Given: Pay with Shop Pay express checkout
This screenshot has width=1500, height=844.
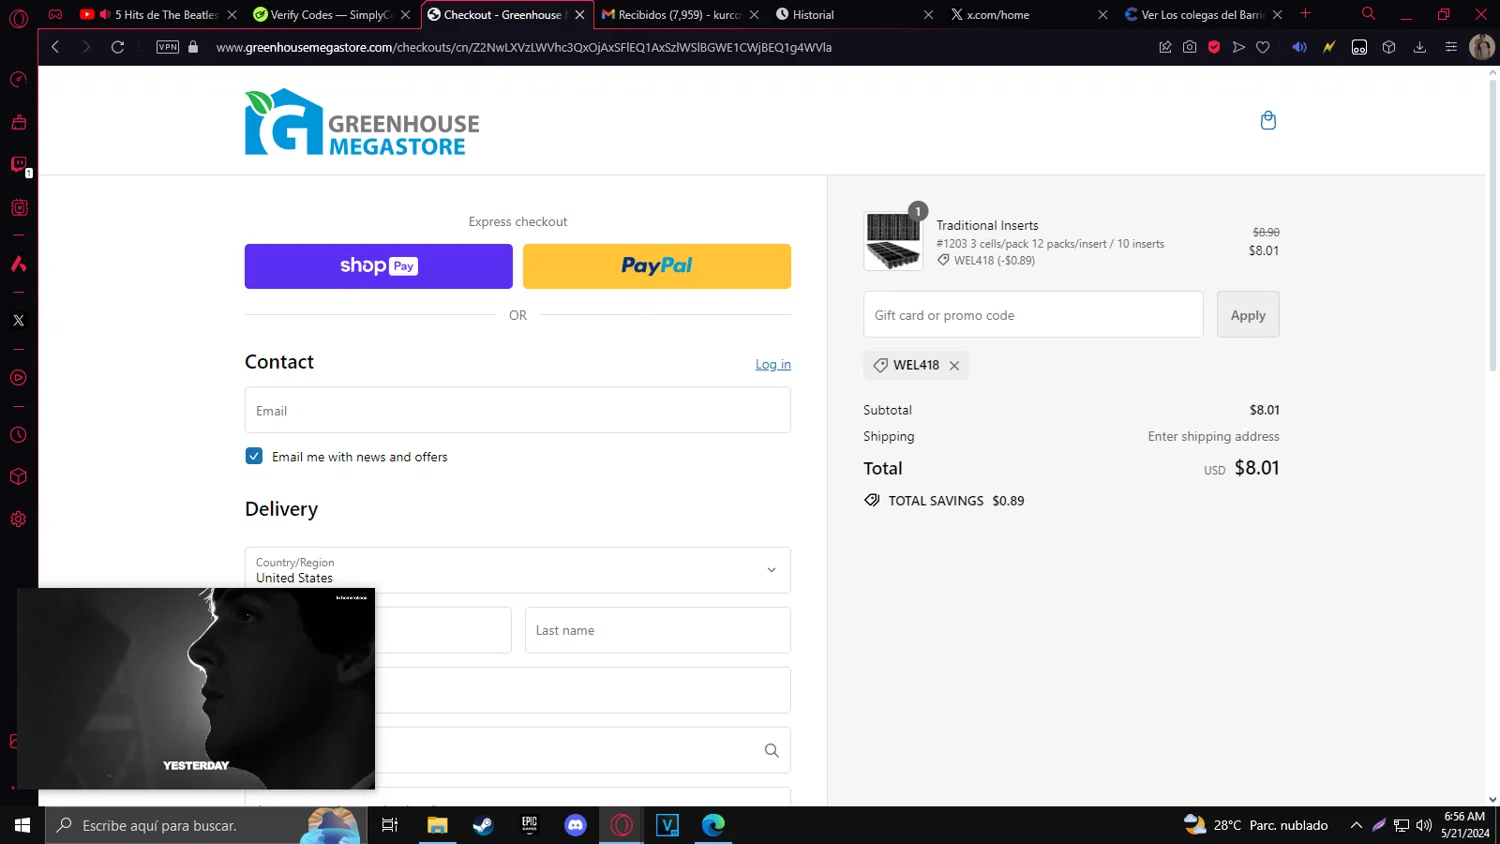Looking at the screenshot, I should (x=379, y=266).
